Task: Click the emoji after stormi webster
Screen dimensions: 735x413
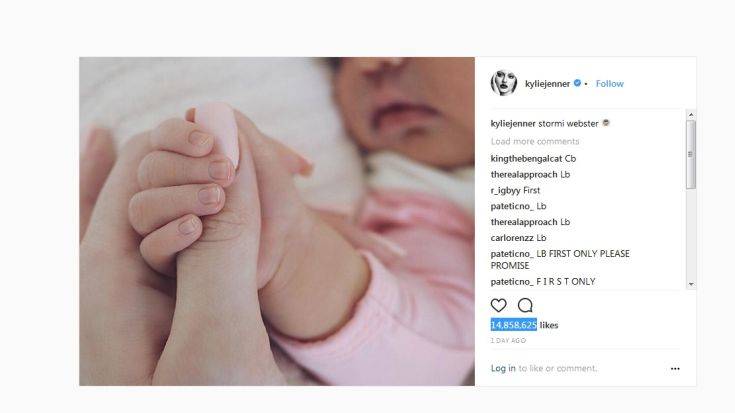Action: 606,123
